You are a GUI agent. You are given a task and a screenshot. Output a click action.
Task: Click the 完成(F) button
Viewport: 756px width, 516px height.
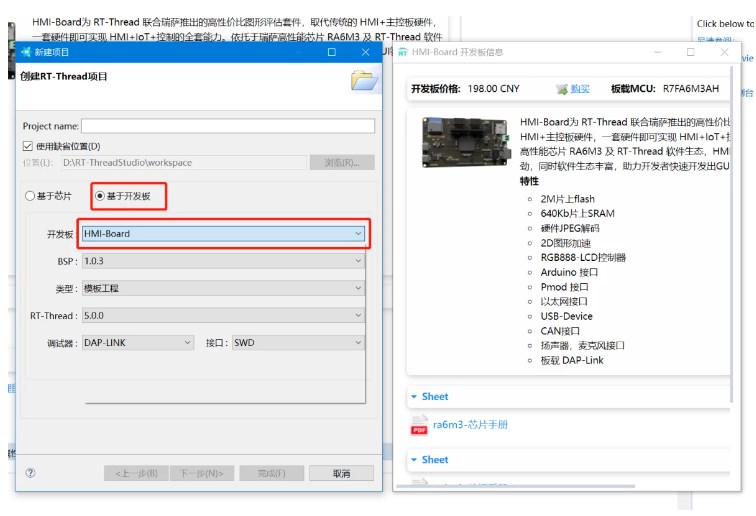(271, 473)
